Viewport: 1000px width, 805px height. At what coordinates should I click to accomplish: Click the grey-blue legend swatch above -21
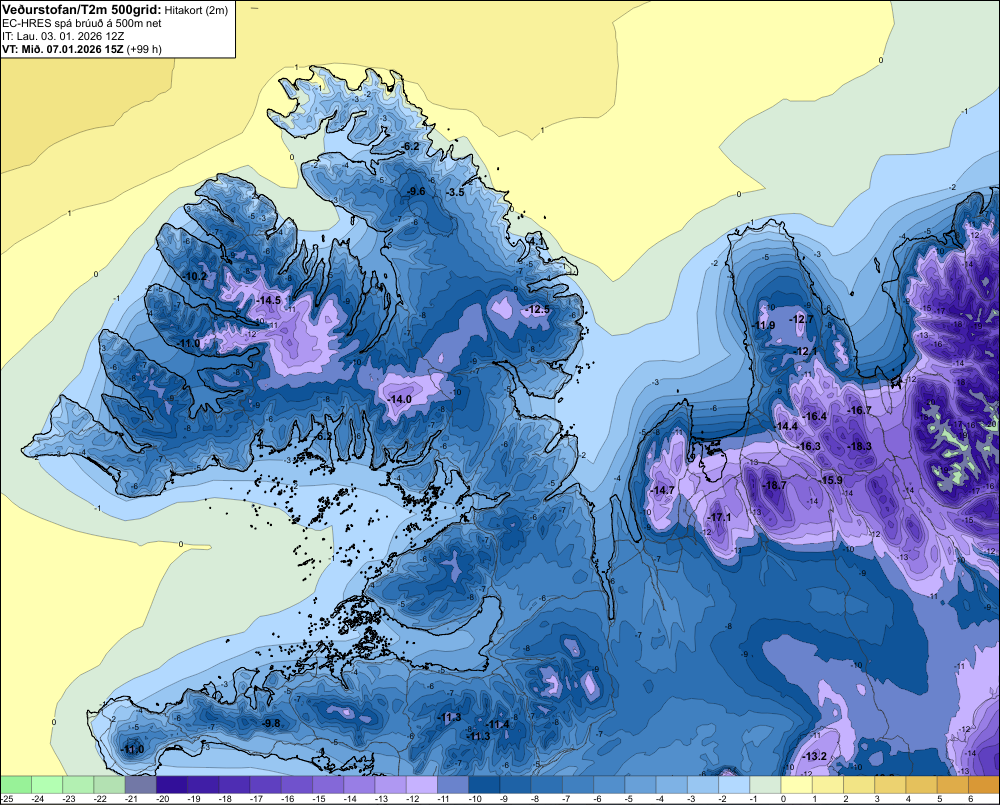click(x=140, y=784)
